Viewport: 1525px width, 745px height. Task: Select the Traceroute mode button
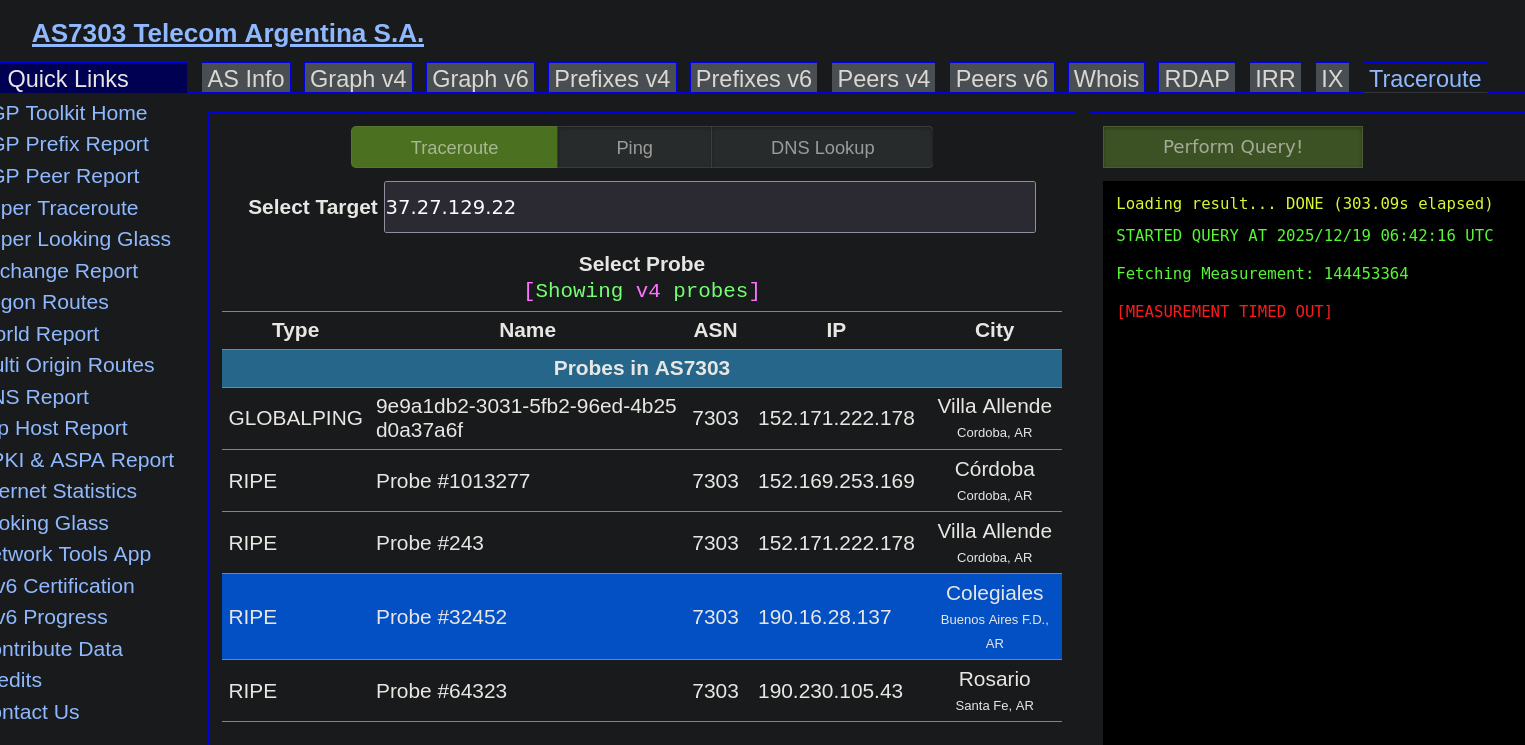(x=454, y=148)
